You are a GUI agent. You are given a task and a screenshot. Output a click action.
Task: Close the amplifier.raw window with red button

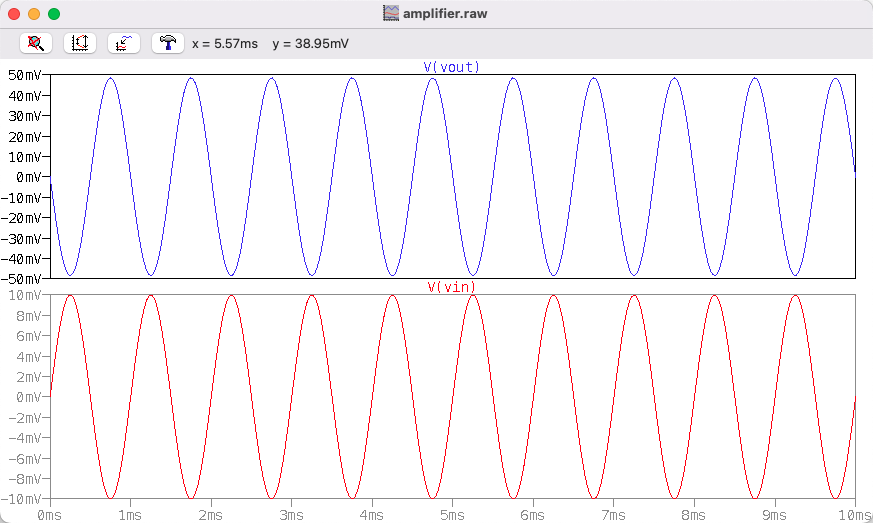[14, 14]
